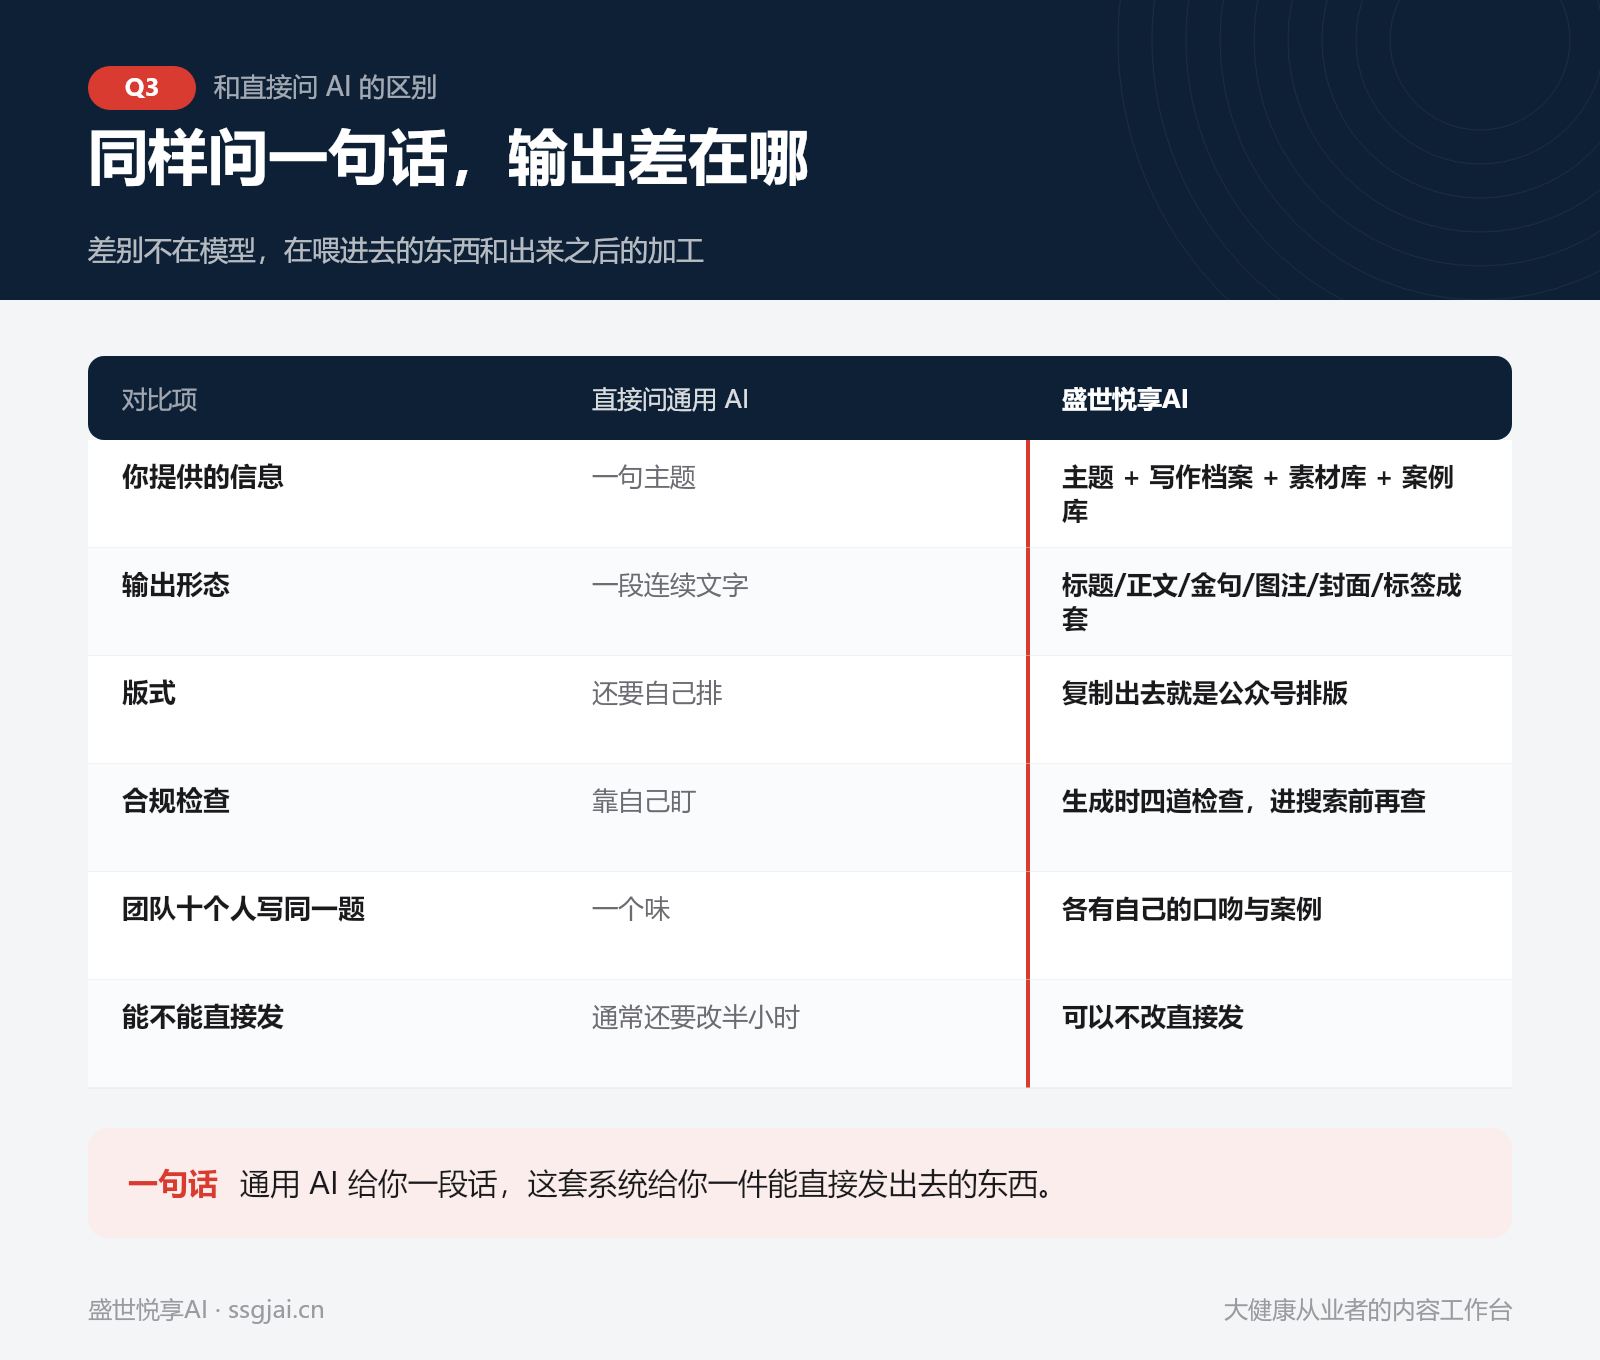Click the cell 一句主题
This screenshot has height=1360, width=1600.
[644, 477]
